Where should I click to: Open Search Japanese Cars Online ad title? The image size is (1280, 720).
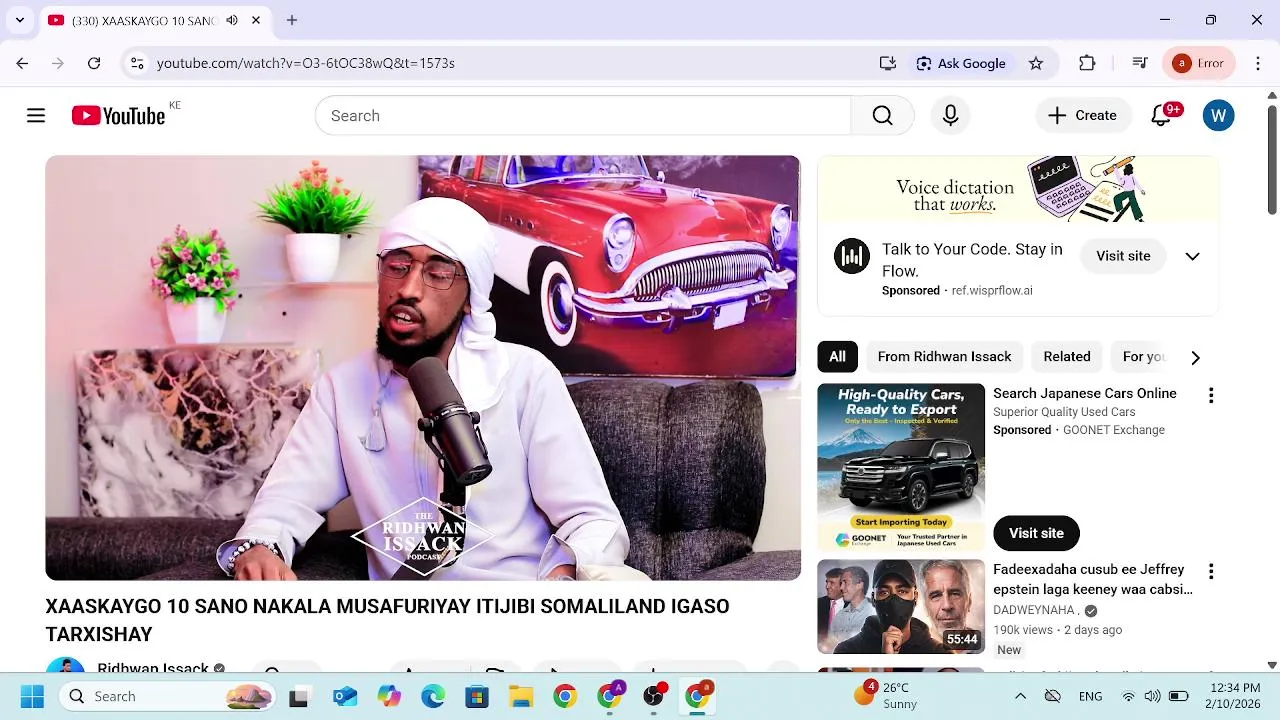[1085, 393]
